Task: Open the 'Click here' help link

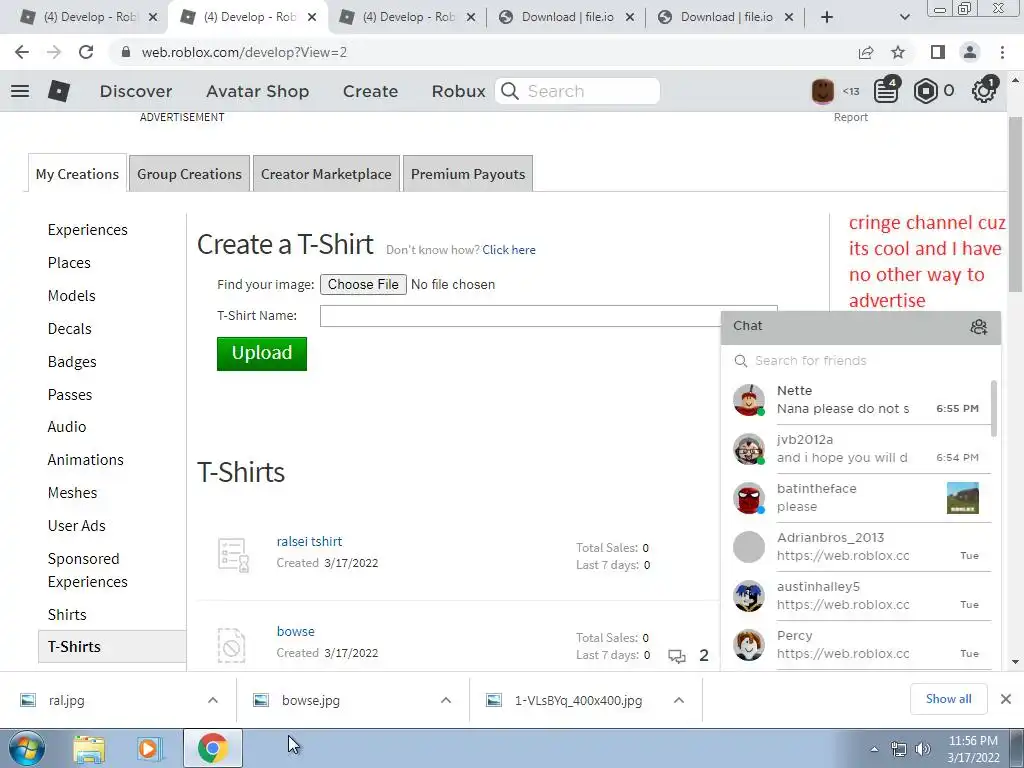Action: tap(509, 249)
